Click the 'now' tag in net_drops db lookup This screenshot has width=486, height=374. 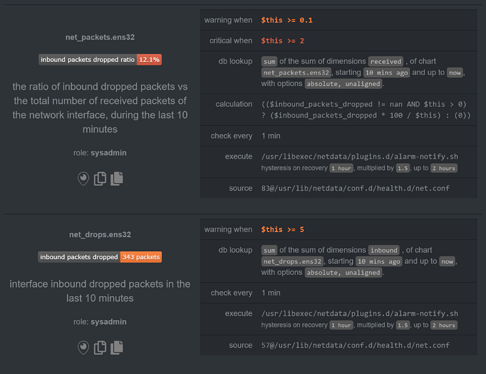coord(447,261)
